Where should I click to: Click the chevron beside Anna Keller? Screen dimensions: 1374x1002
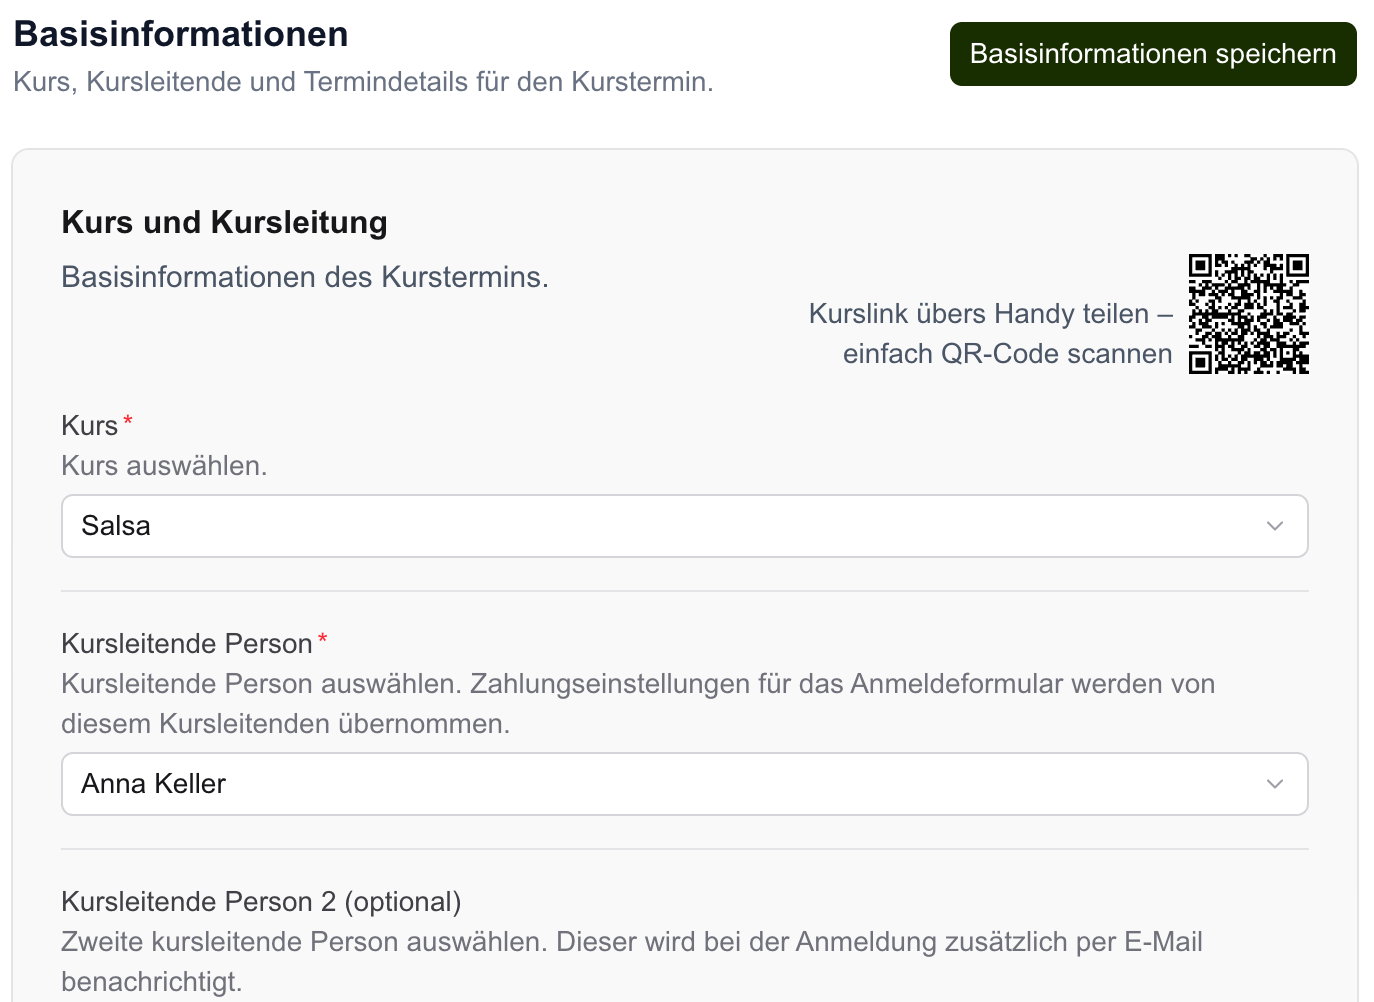1274,784
